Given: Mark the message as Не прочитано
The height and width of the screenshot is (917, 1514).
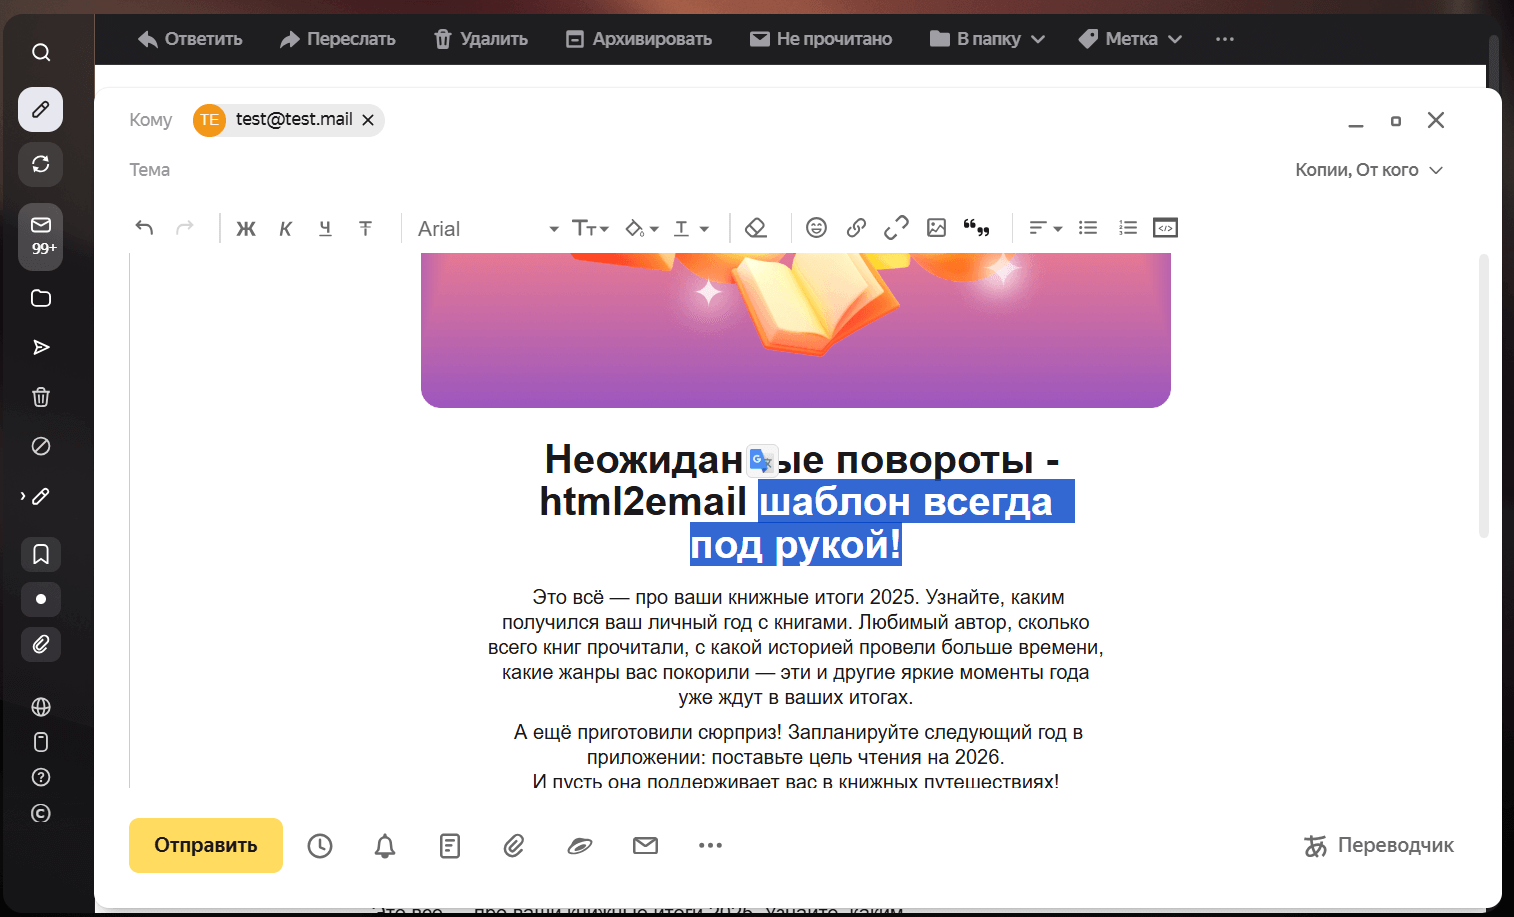Looking at the screenshot, I should pyautogui.click(x=820, y=38).
